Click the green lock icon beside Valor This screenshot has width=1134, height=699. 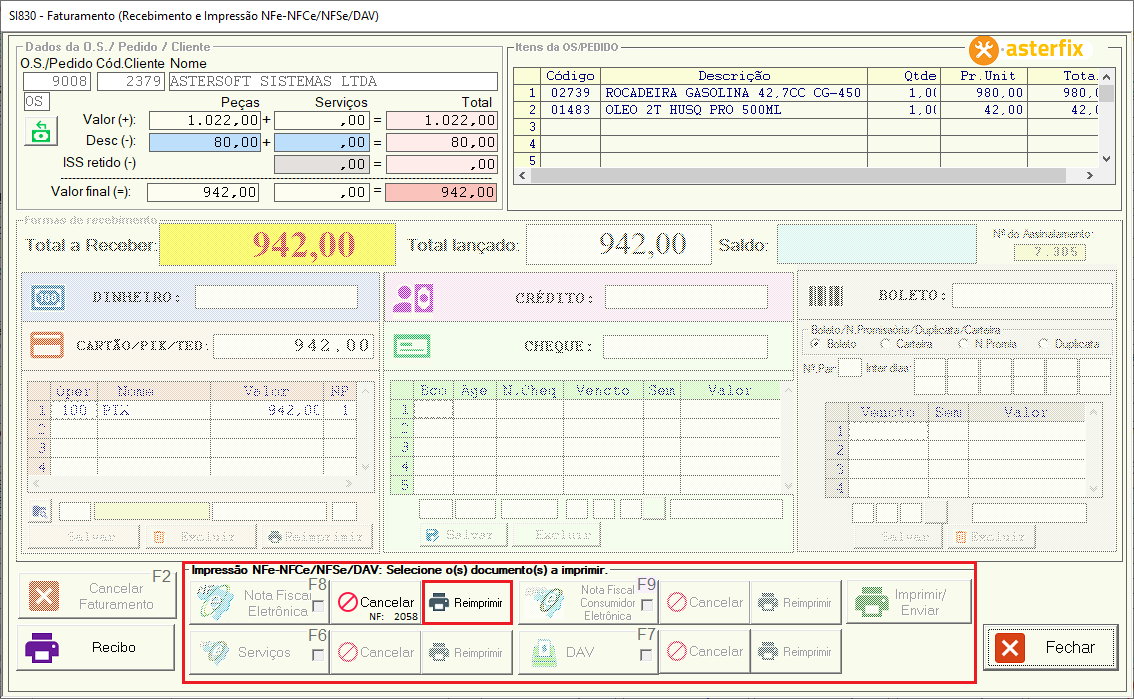click(x=41, y=132)
